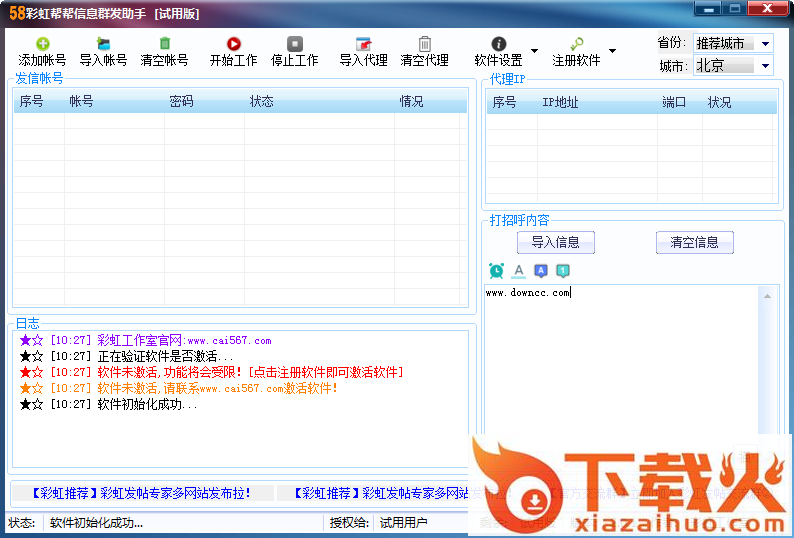The height and width of the screenshot is (538, 794).
Task: Click the first 彩虹推荐 banner link
Action: pos(141,493)
